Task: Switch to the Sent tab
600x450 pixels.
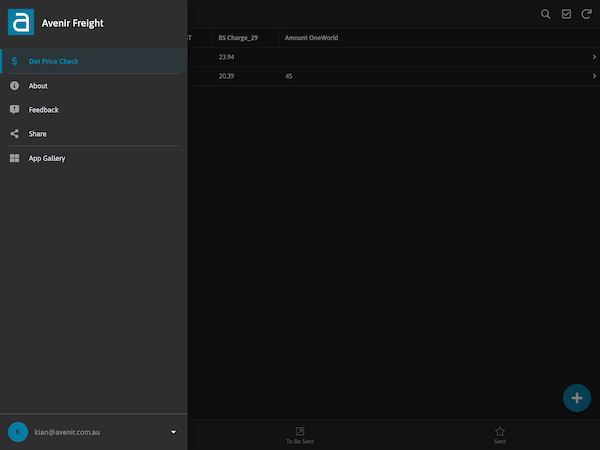Action: point(500,435)
